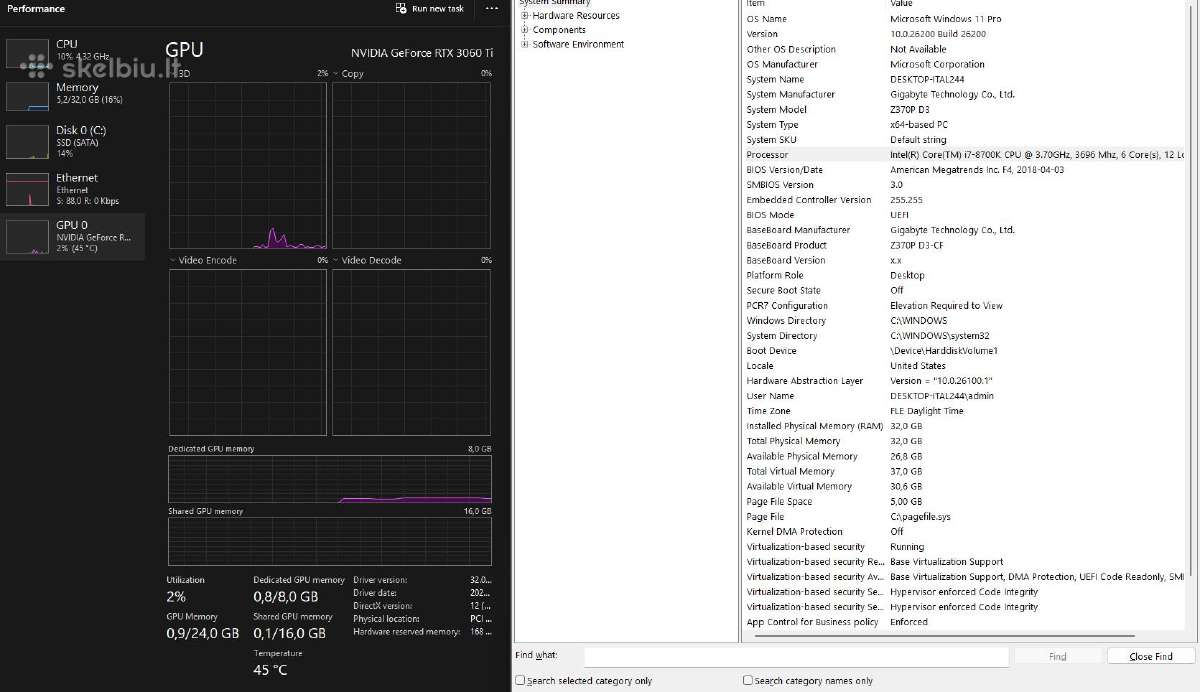This screenshot has width=1200, height=692.
Task: Click the 0,9/24,0 GB GPU Memory value
Action: pos(202,633)
